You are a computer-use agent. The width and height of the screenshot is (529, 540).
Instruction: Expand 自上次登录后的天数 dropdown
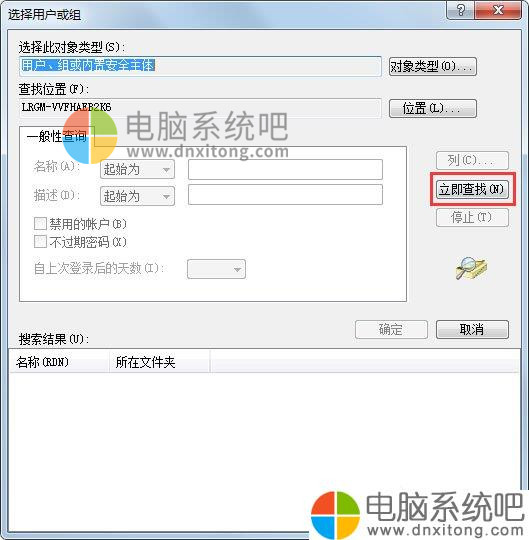pyautogui.click(x=216, y=269)
